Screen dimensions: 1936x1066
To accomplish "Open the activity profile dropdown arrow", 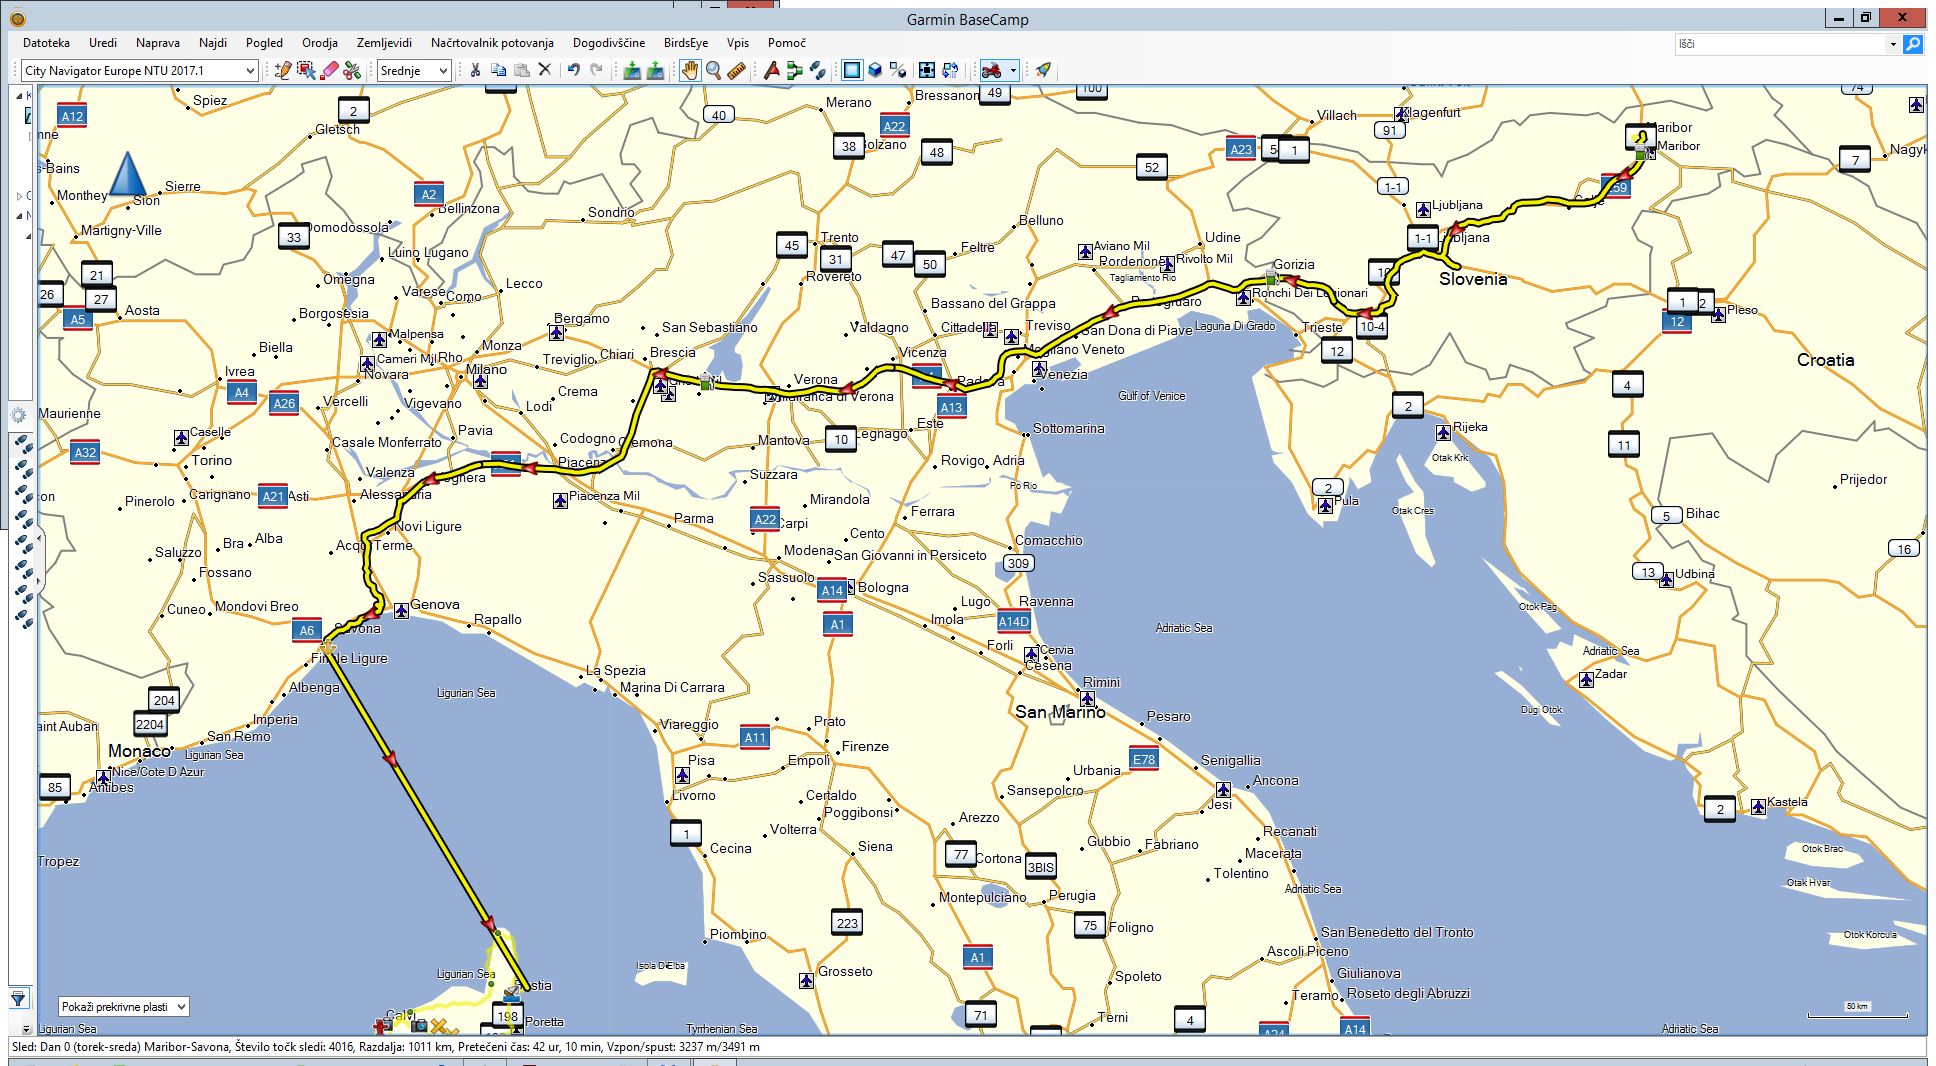I will 1013,70.
